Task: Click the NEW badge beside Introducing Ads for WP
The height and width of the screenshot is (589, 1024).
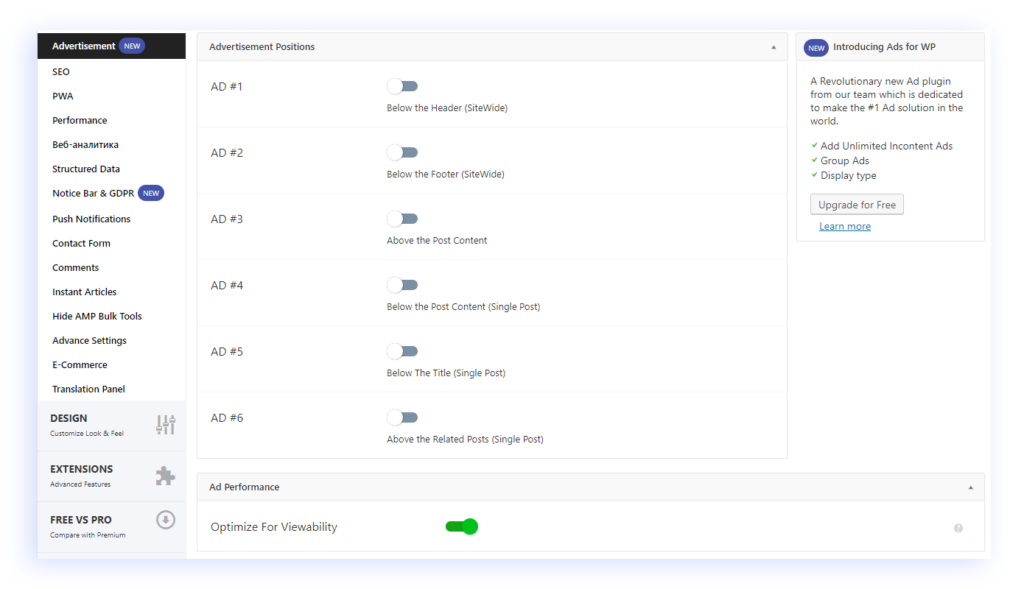Action: click(x=816, y=48)
